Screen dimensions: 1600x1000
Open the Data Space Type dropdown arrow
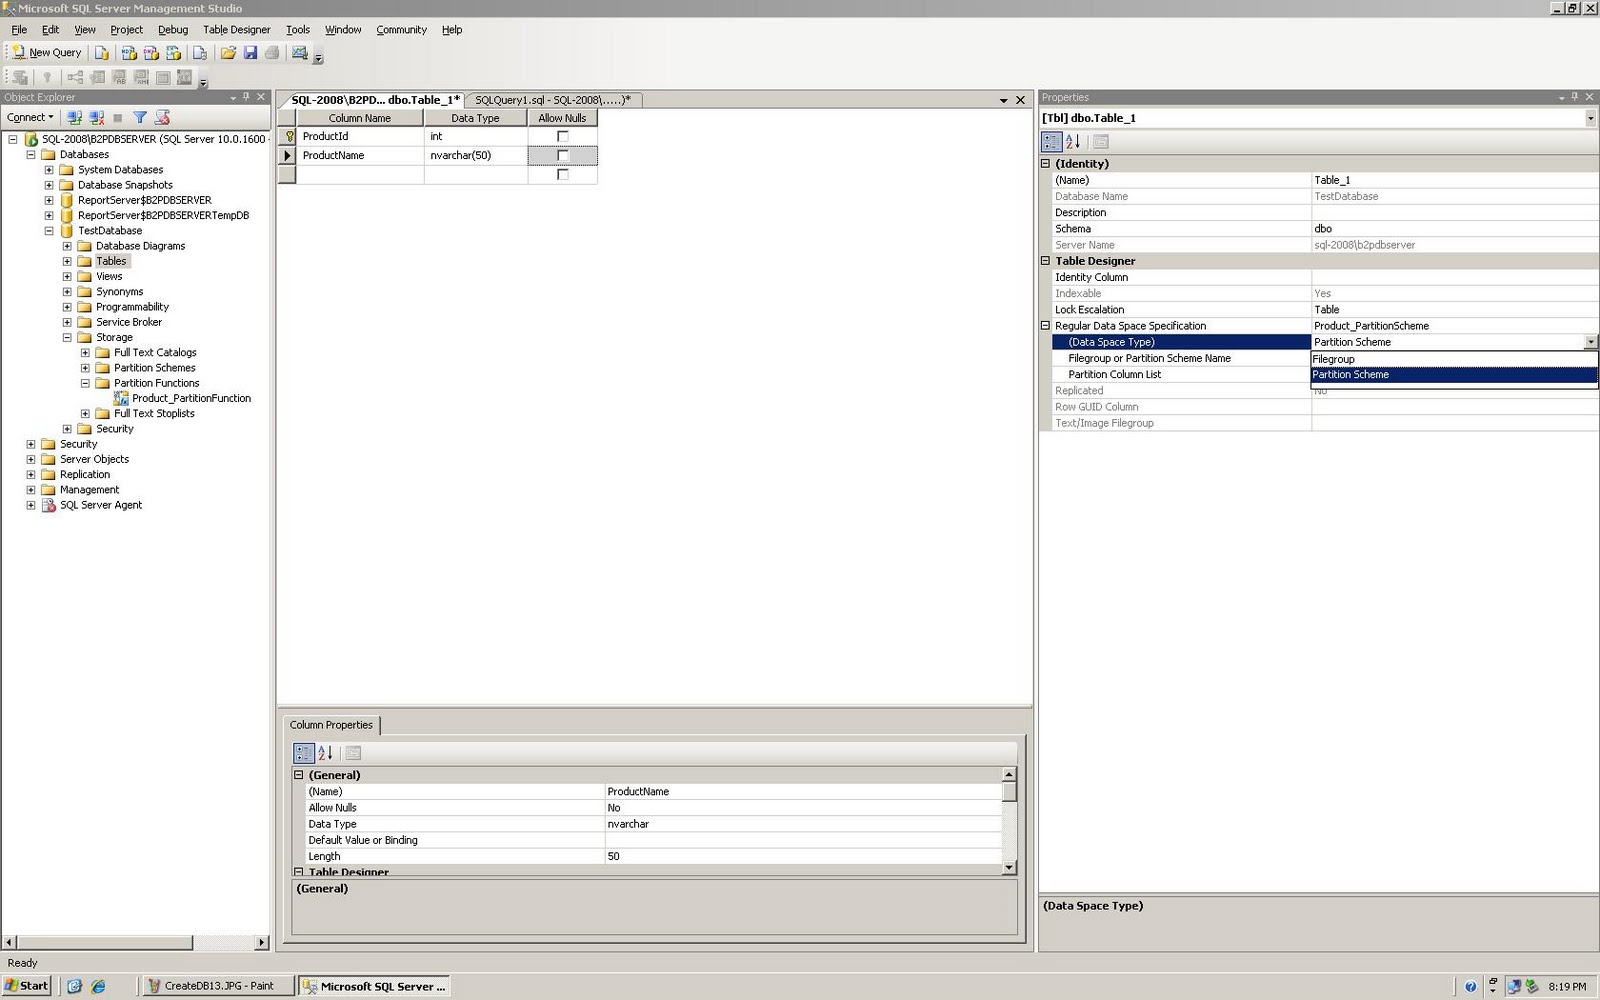pos(1590,342)
